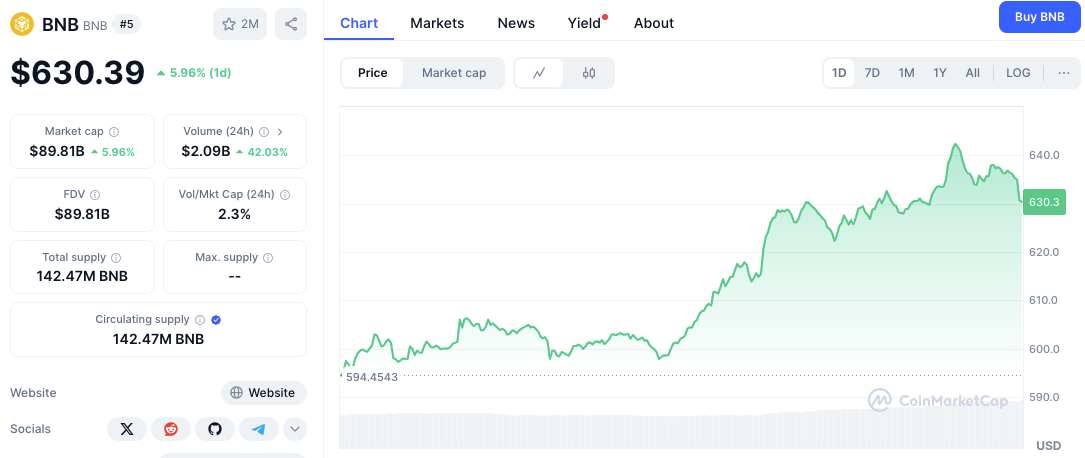This screenshot has width=1085, height=458.
Task: Click the $89.81B market cap value
Action: (x=57, y=152)
